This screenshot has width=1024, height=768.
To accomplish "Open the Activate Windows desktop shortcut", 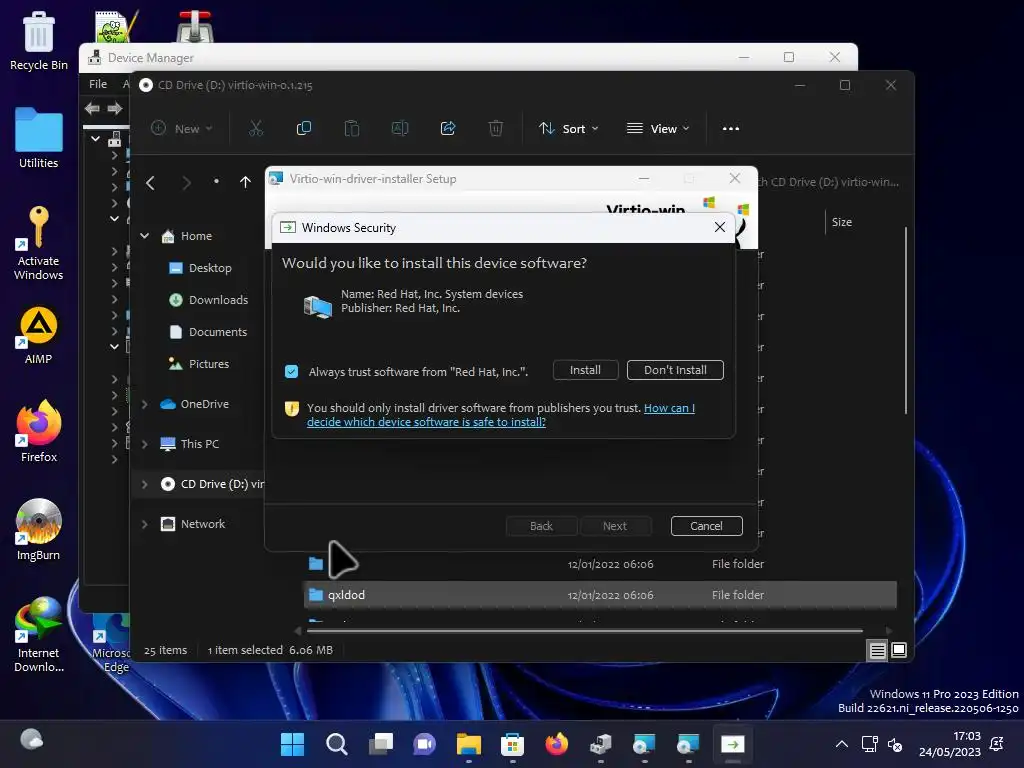I will point(39,242).
